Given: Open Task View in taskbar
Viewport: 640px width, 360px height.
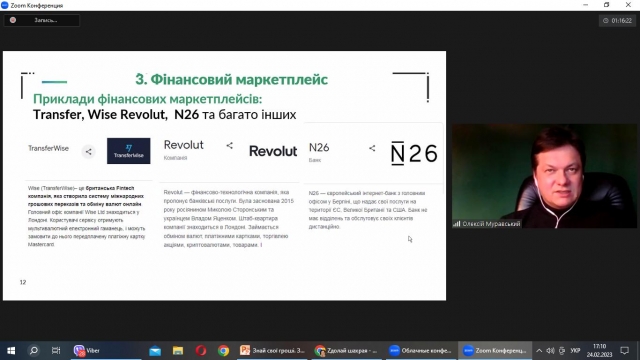Looking at the screenshot, I should click(56, 351).
